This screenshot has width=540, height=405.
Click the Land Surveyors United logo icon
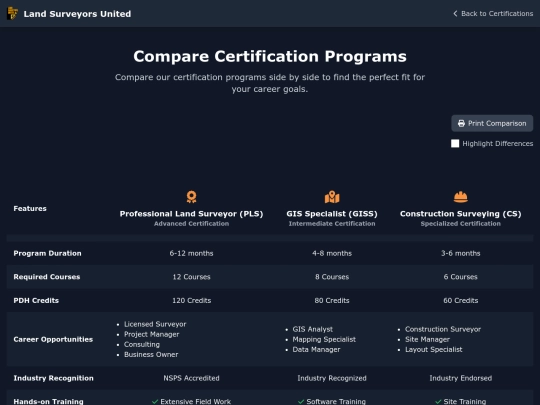pos(12,13)
